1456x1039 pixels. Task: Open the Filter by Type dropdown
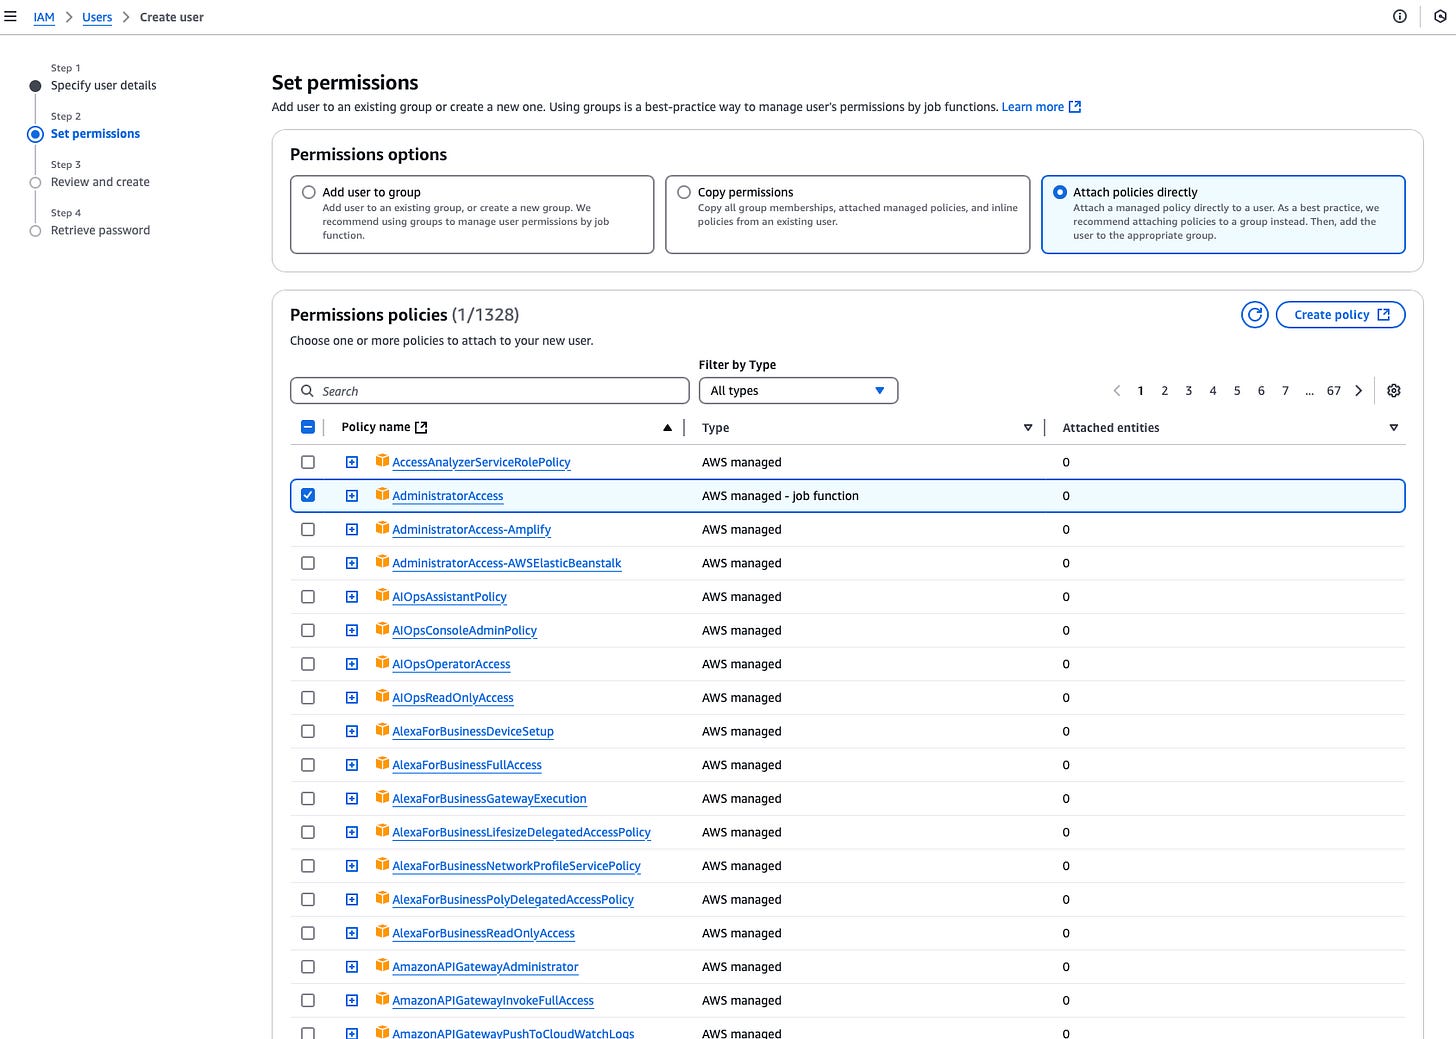point(798,391)
